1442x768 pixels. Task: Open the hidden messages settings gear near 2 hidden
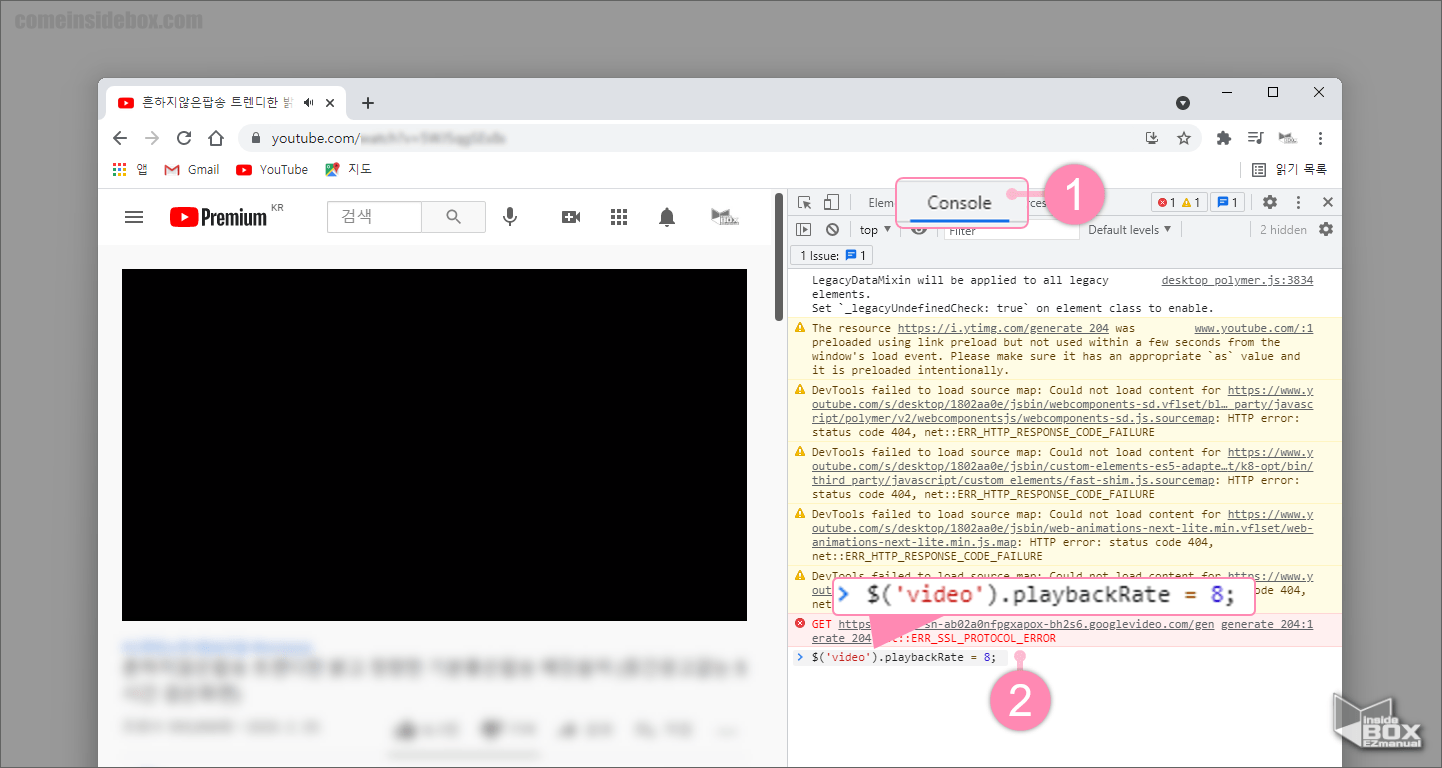[x=1326, y=229]
